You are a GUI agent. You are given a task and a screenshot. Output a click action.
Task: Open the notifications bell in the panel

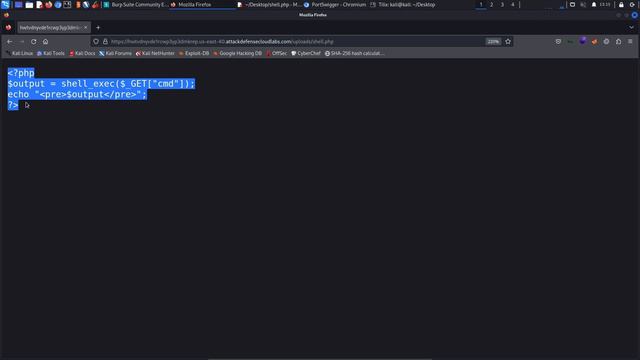coord(594,4)
